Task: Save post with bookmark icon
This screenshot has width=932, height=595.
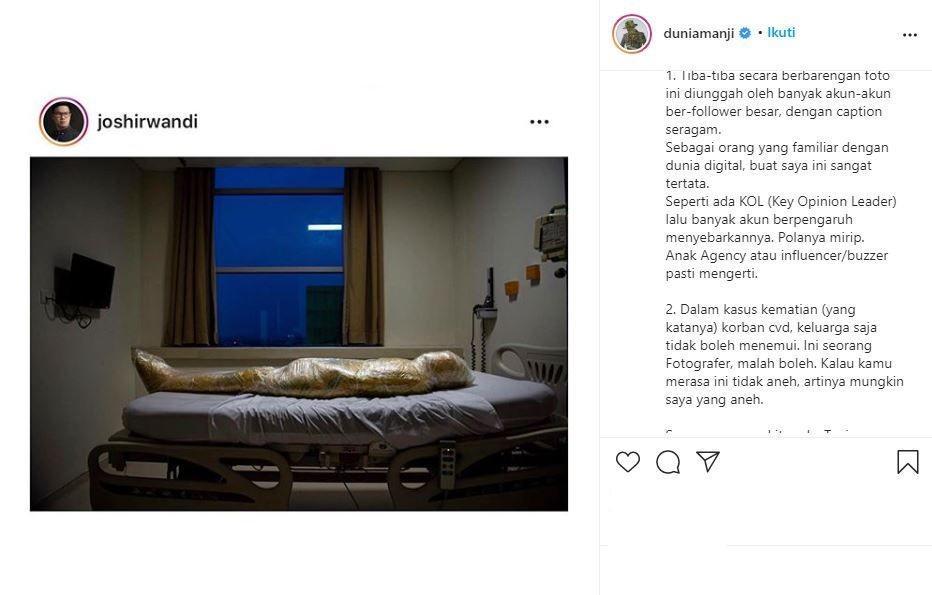Action: point(908,462)
